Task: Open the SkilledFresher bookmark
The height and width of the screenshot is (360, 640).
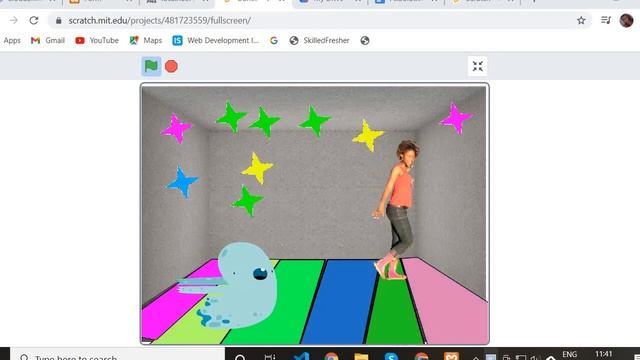Action: [320, 40]
